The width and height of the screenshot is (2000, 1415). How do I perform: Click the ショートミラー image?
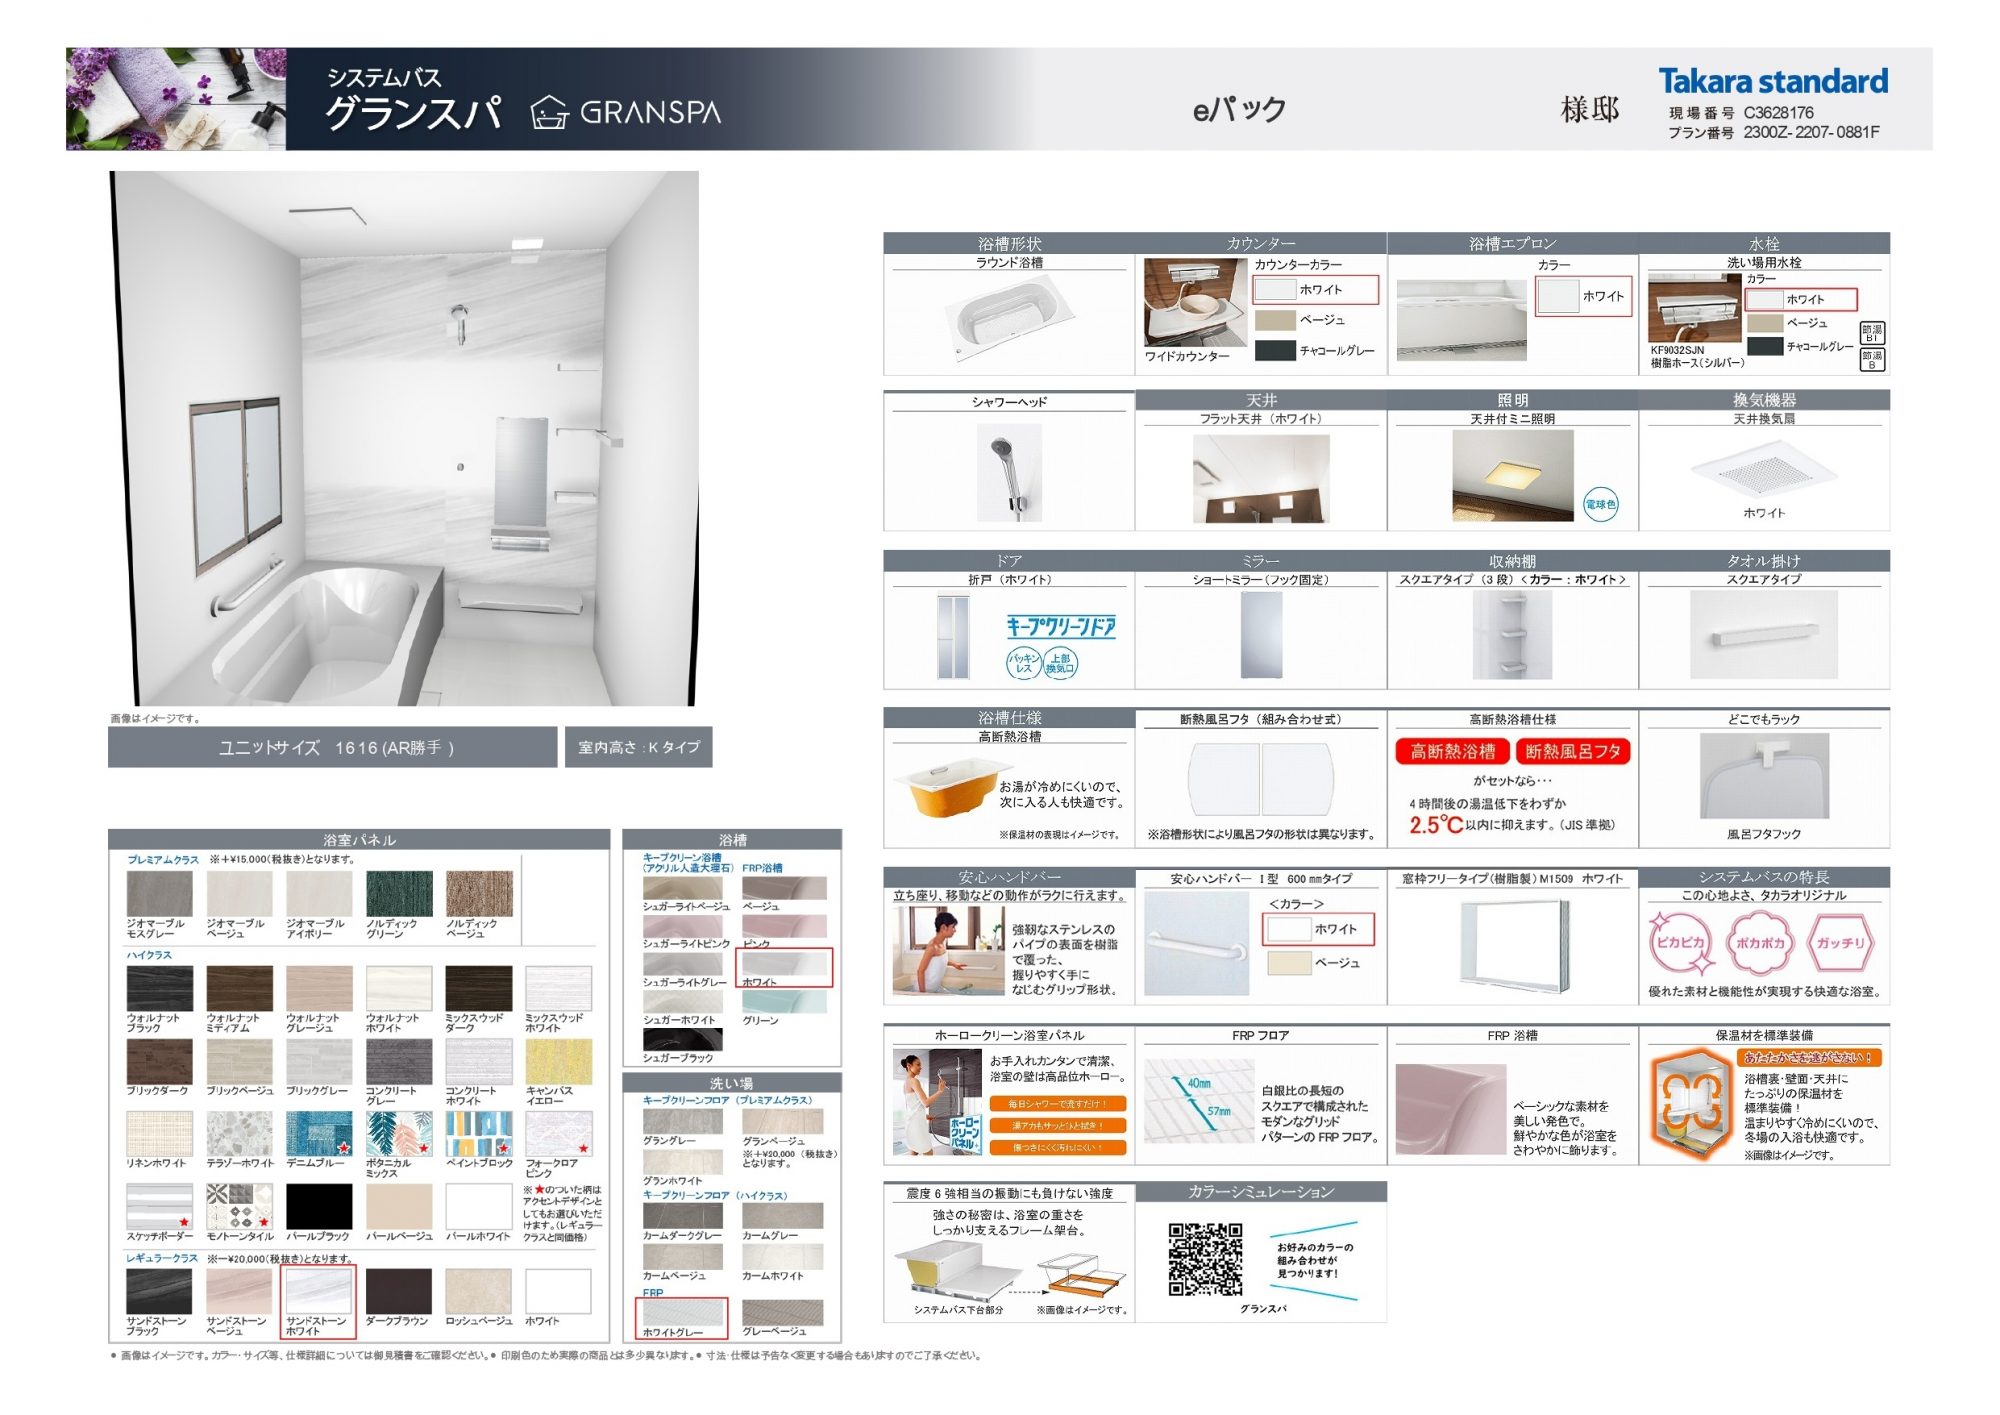click(1261, 635)
